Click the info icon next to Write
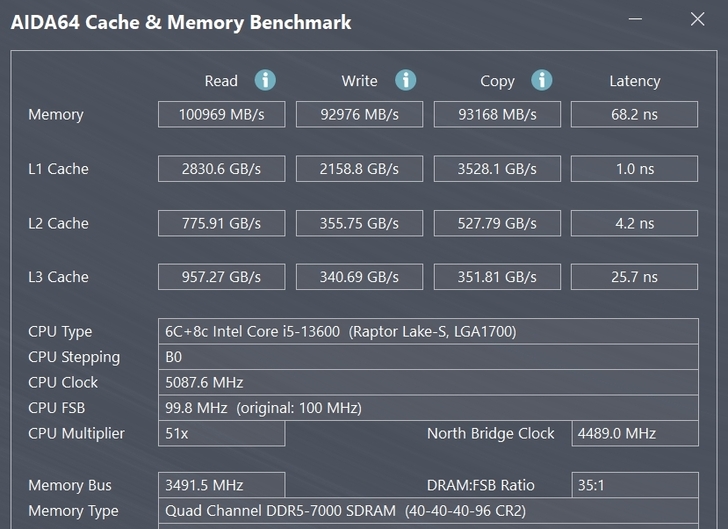 405,80
